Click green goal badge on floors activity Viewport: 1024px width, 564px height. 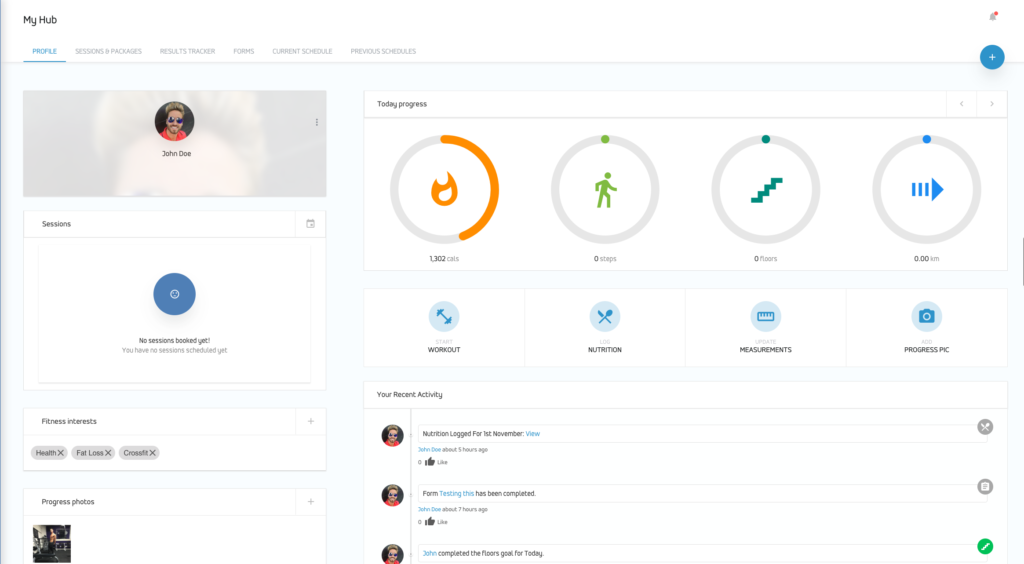[x=985, y=546]
